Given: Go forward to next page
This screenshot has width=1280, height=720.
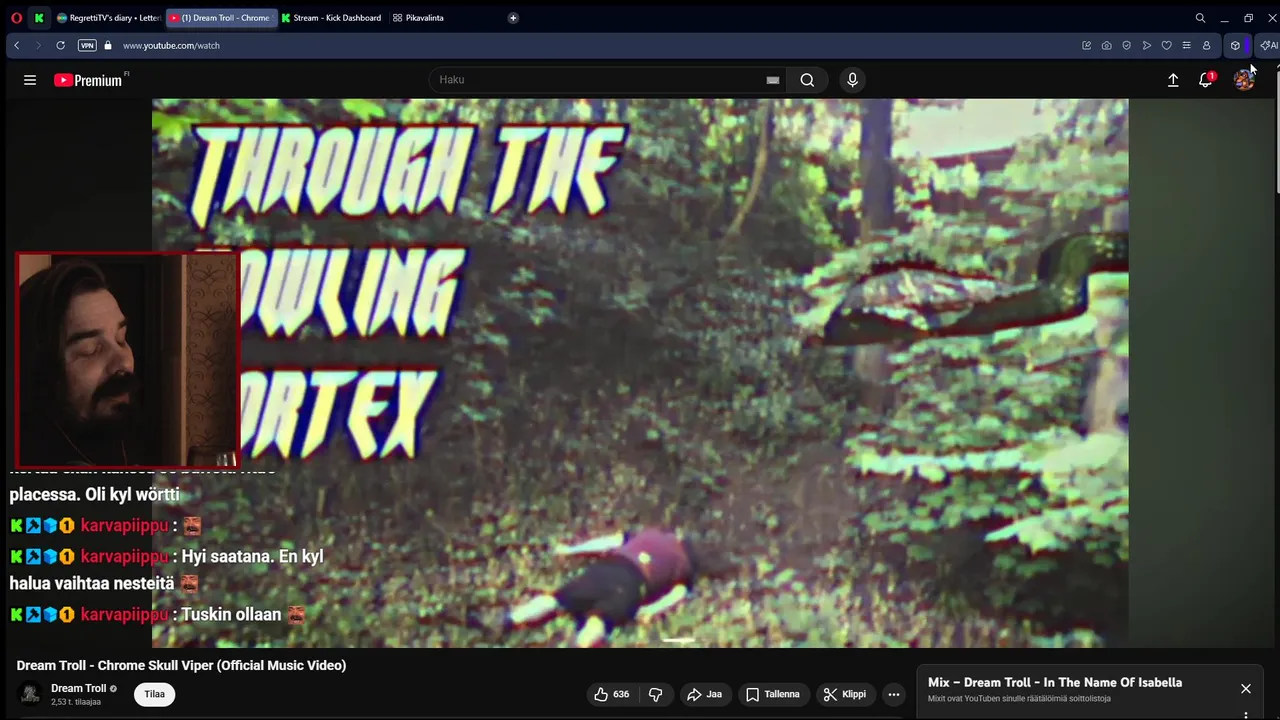Looking at the screenshot, I should pyautogui.click(x=38, y=45).
